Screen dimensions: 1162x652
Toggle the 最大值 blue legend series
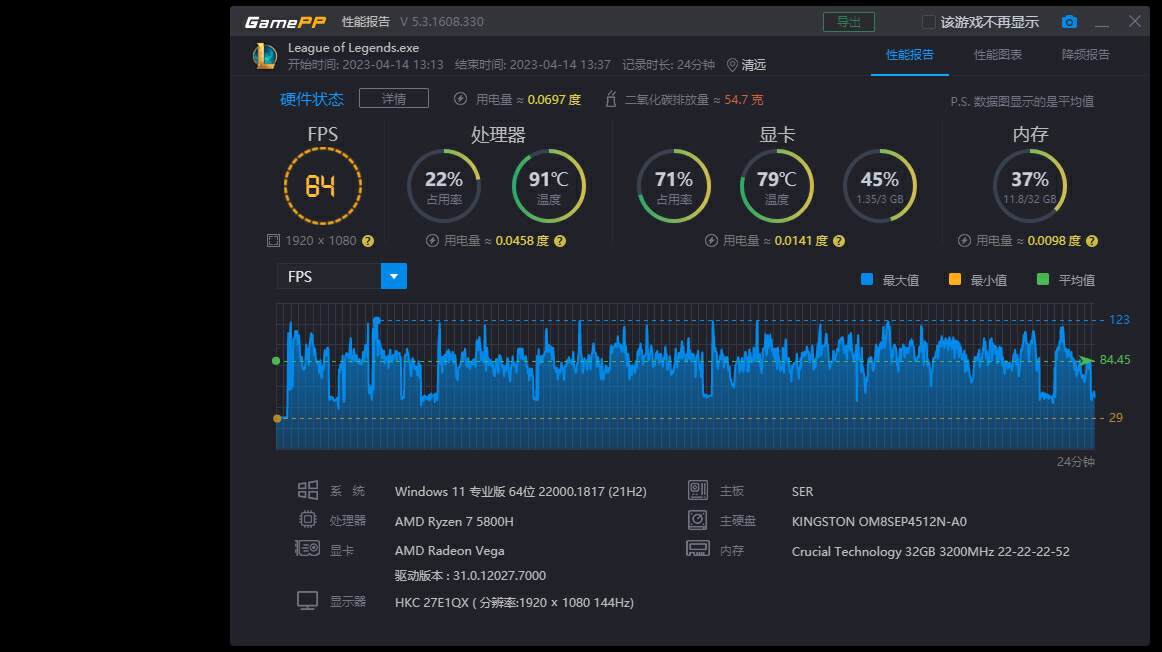(867, 280)
